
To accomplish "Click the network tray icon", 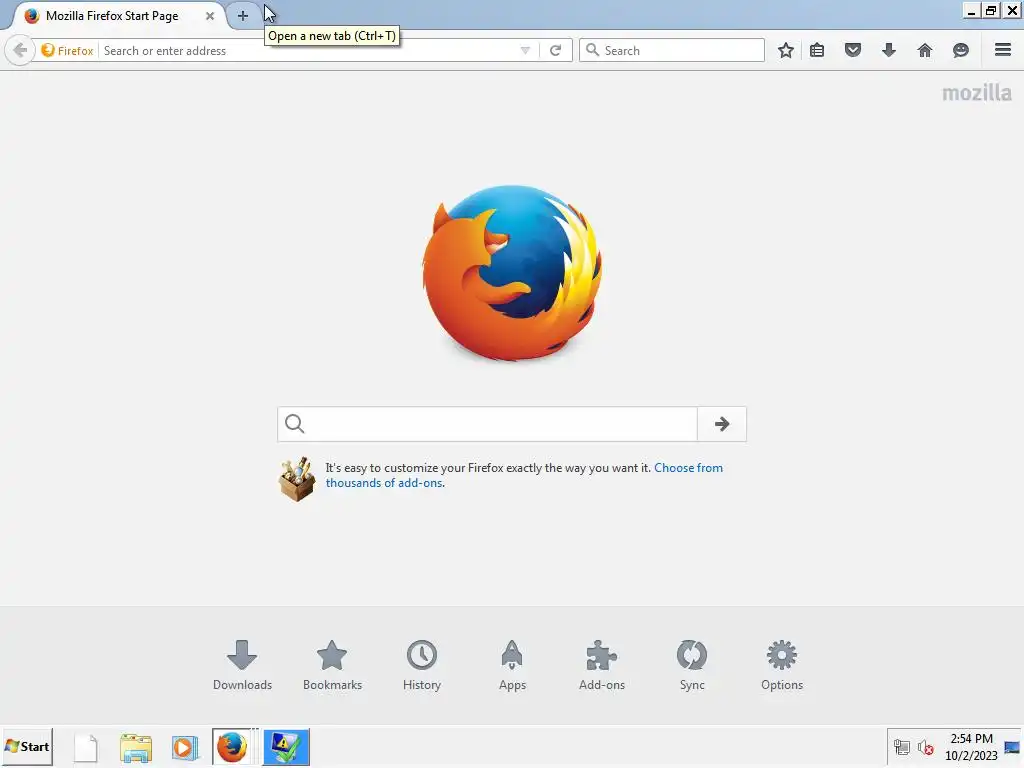I will tap(902, 747).
